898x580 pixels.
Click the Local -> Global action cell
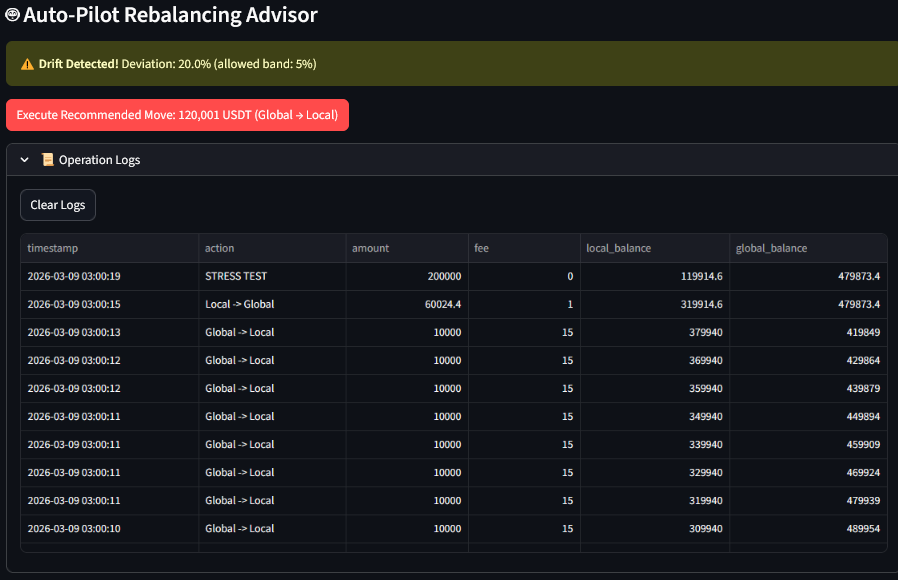coord(240,304)
